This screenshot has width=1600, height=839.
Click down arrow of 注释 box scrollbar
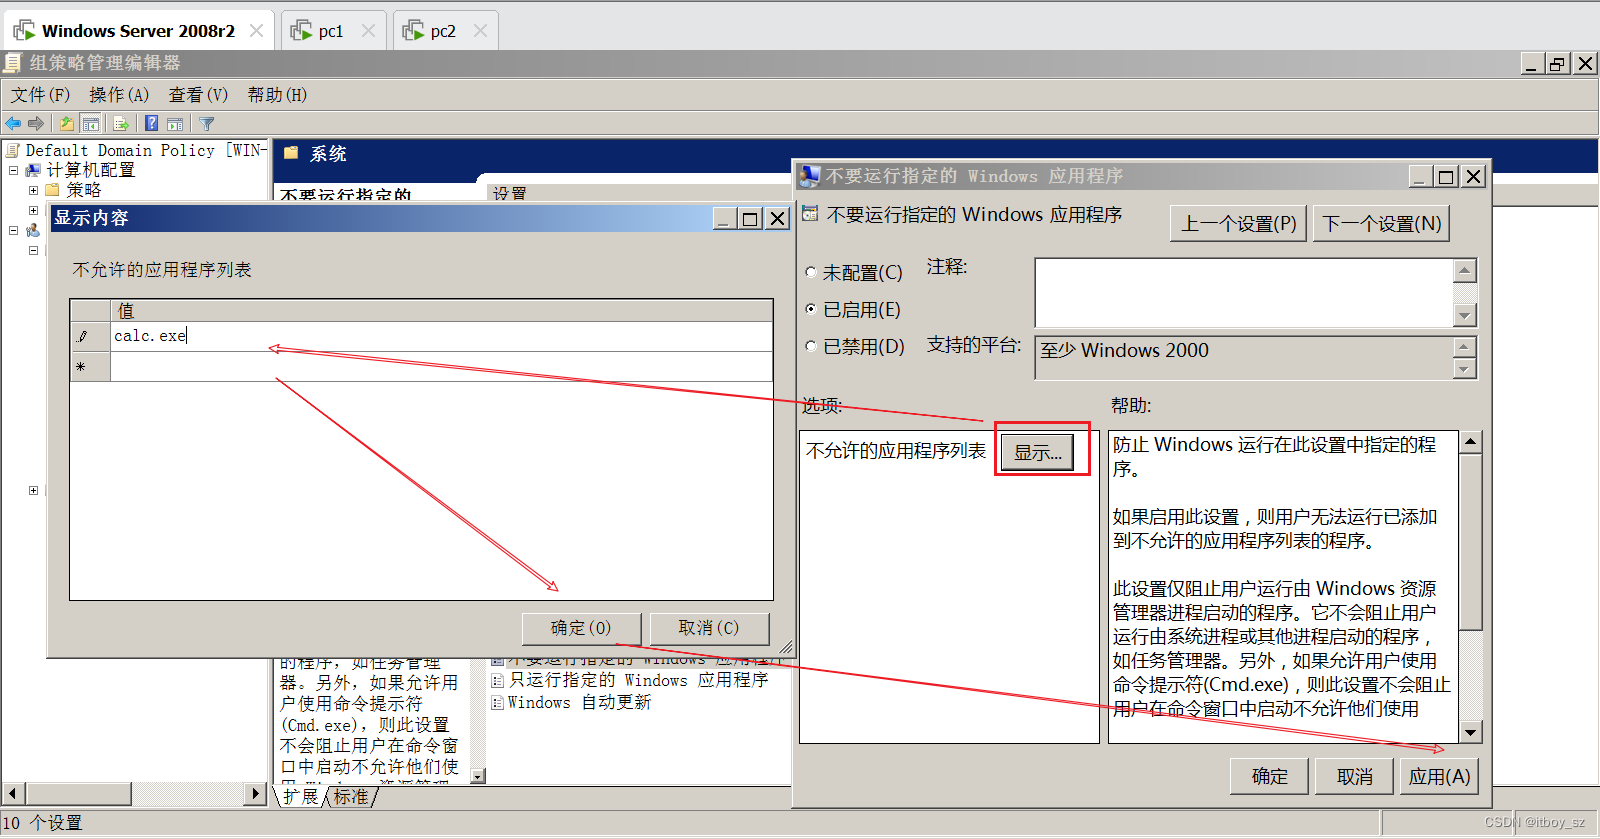coord(1465,315)
